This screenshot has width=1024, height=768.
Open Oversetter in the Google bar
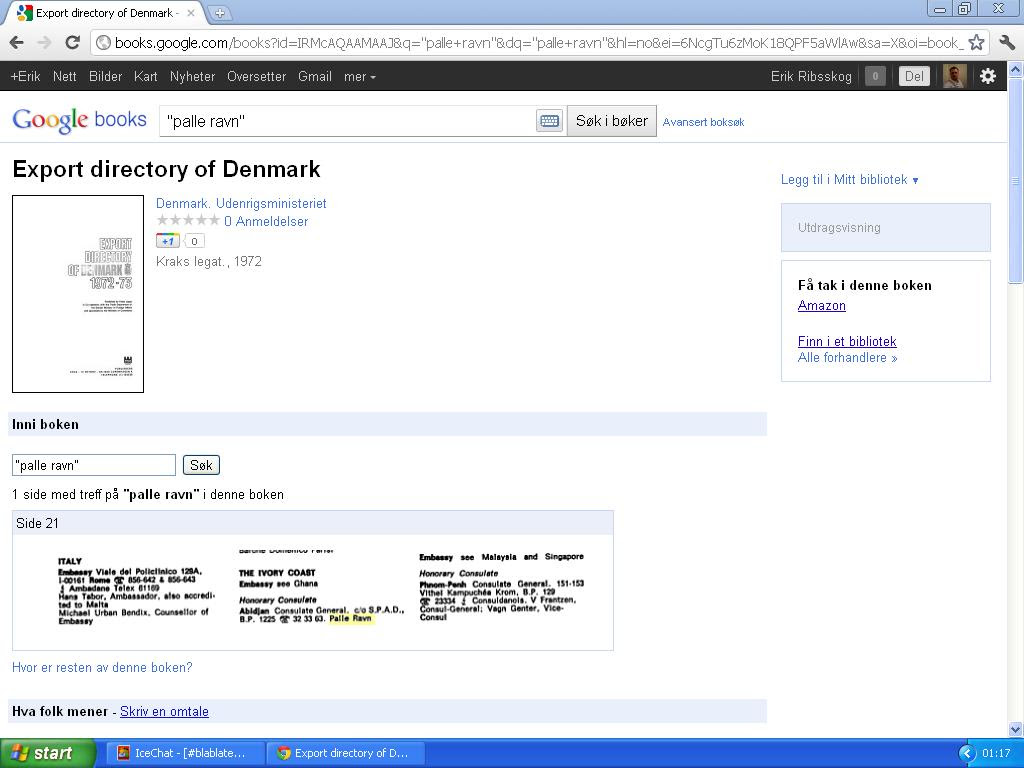pyautogui.click(x=257, y=76)
